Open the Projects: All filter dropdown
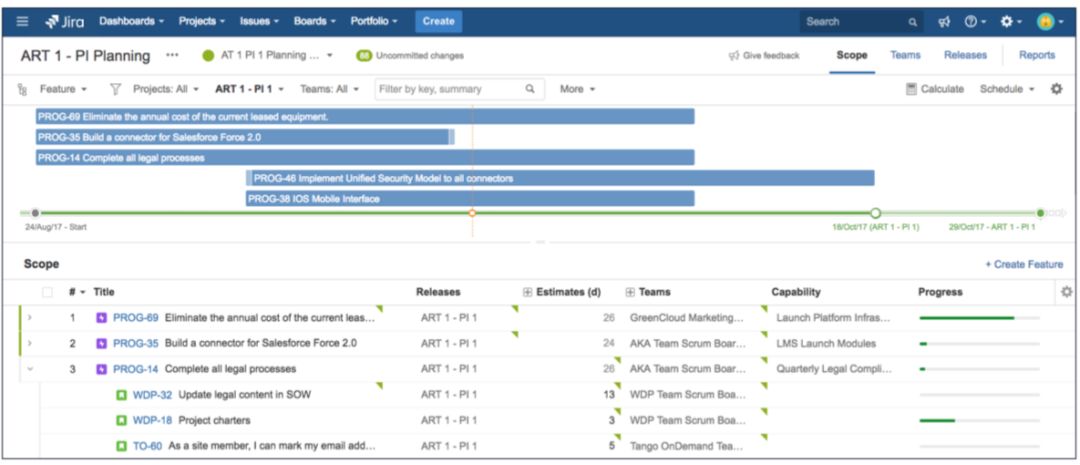Viewport: 1080px width, 465px height. (x=166, y=89)
